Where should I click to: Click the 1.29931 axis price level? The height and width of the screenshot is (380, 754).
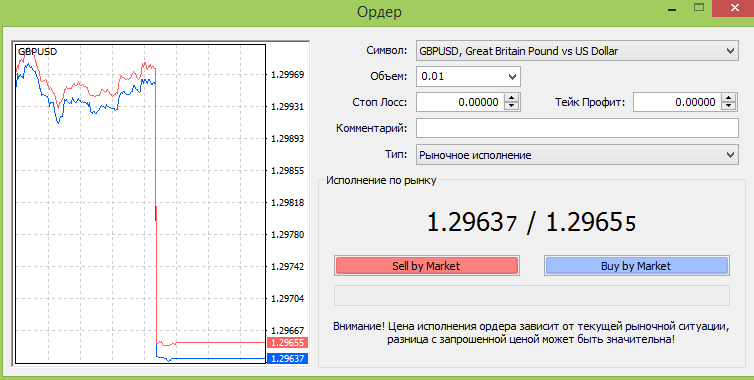point(288,107)
